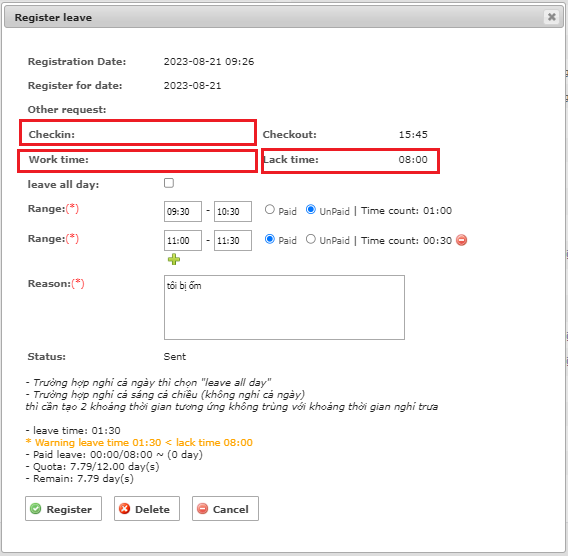Click the Checkout time value 15:45
The width and height of the screenshot is (568, 556).
(x=413, y=135)
